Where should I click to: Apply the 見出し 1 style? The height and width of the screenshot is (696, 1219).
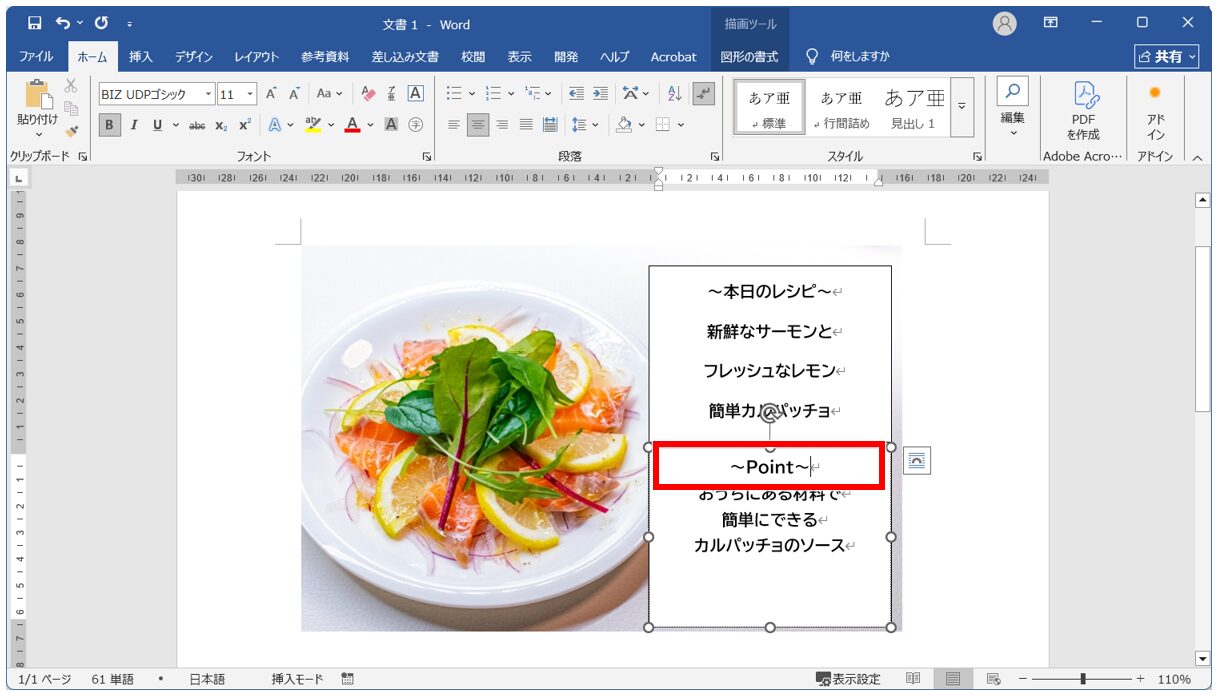[x=913, y=108]
